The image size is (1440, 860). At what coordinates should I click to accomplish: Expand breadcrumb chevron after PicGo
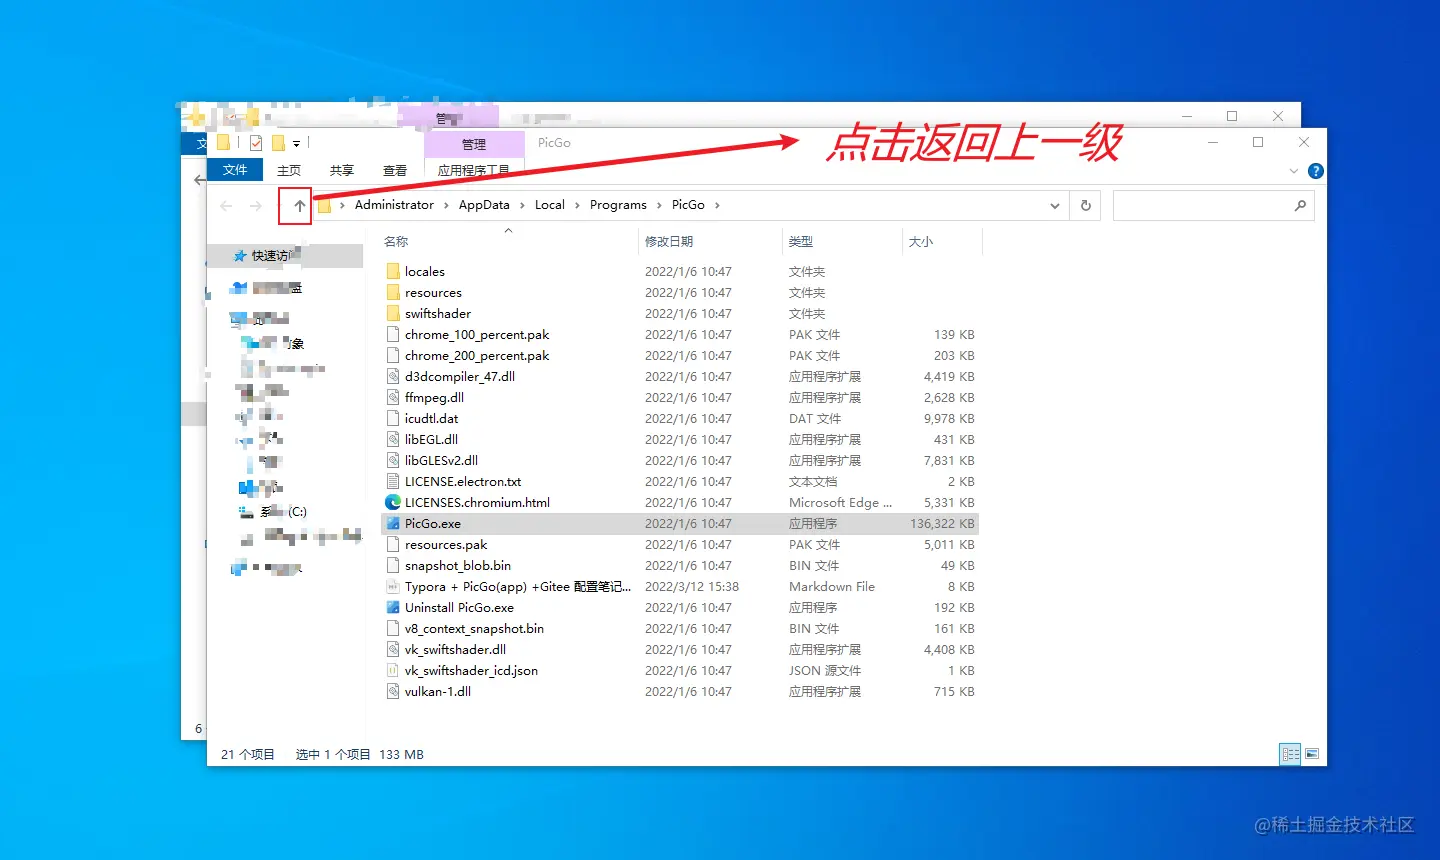(x=717, y=206)
